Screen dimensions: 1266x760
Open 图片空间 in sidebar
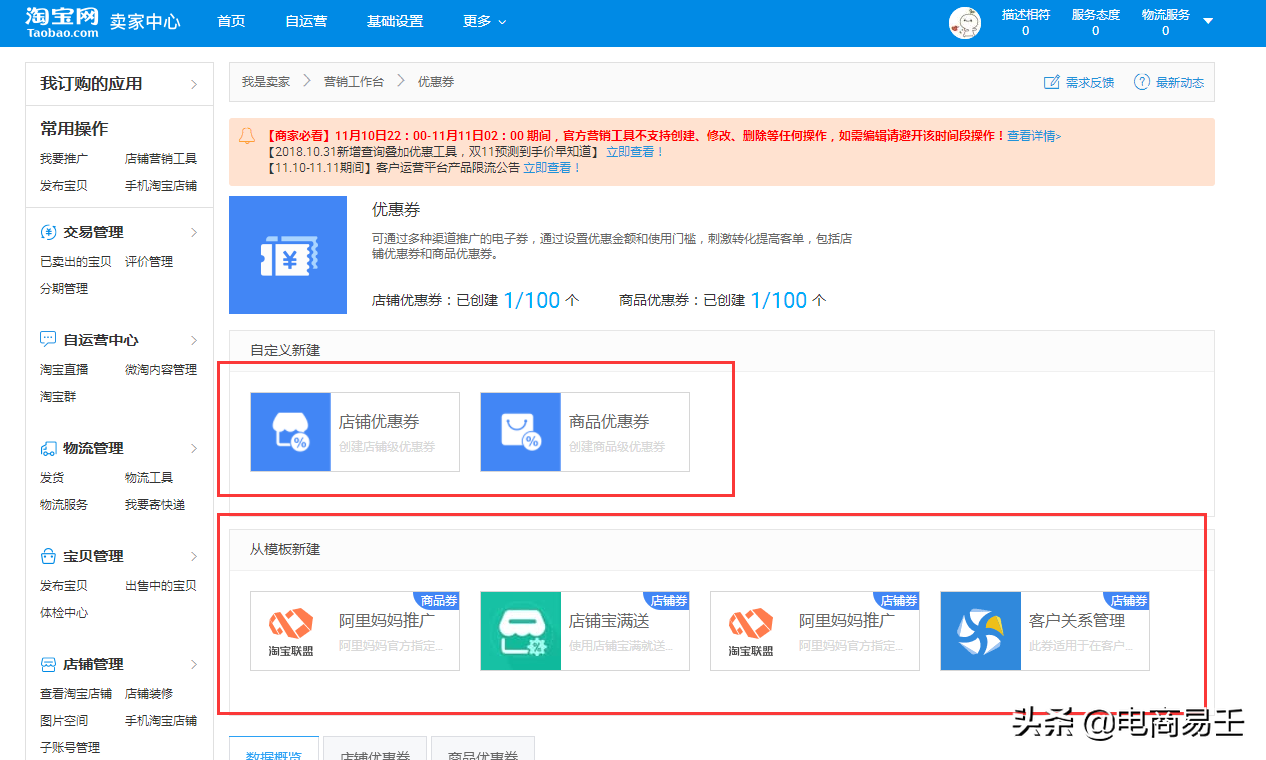tap(64, 720)
